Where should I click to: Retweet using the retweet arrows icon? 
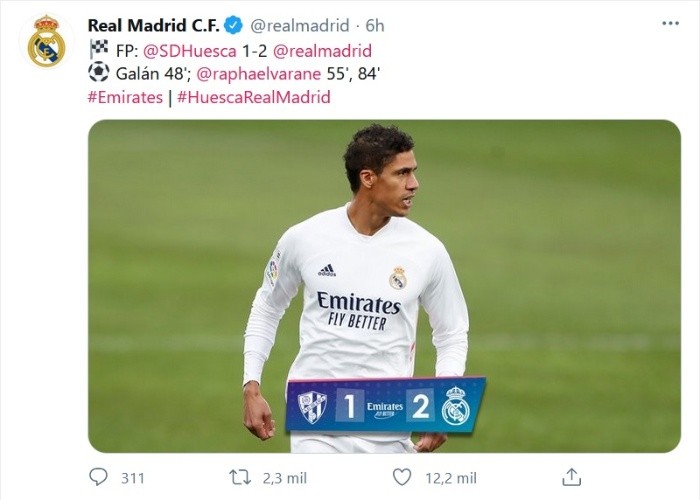pos(240,478)
